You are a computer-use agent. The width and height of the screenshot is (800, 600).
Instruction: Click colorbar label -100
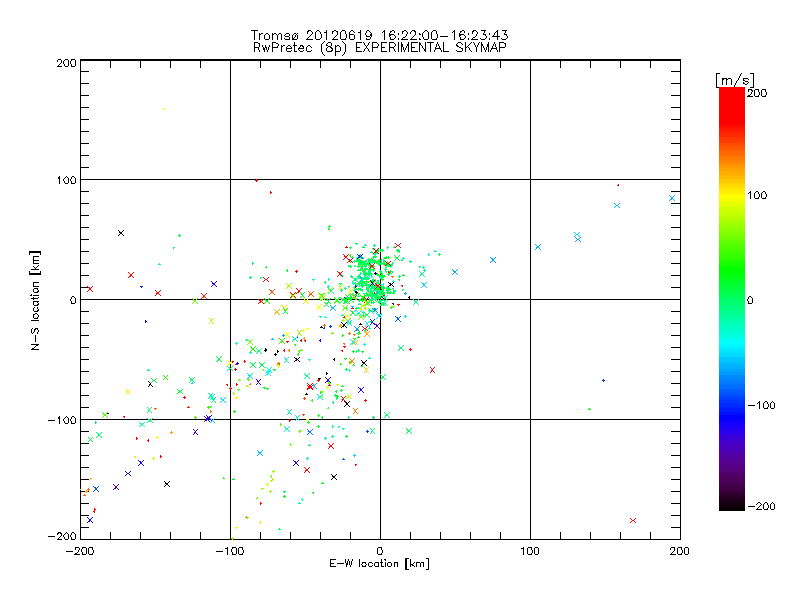click(761, 405)
